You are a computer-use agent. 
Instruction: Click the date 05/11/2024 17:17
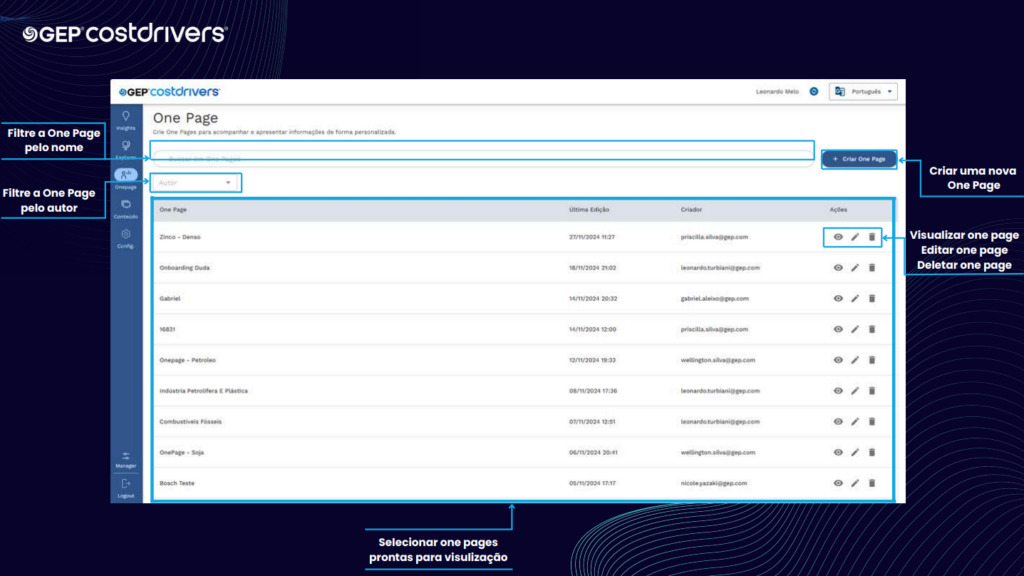592,483
